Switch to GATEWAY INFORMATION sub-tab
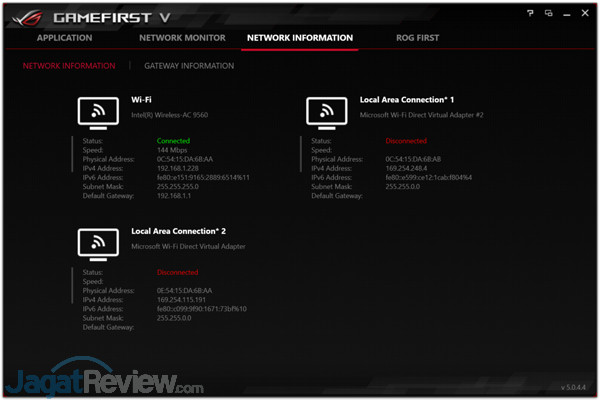The height and width of the screenshot is (400, 600). pyautogui.click(x=189, y=66)
